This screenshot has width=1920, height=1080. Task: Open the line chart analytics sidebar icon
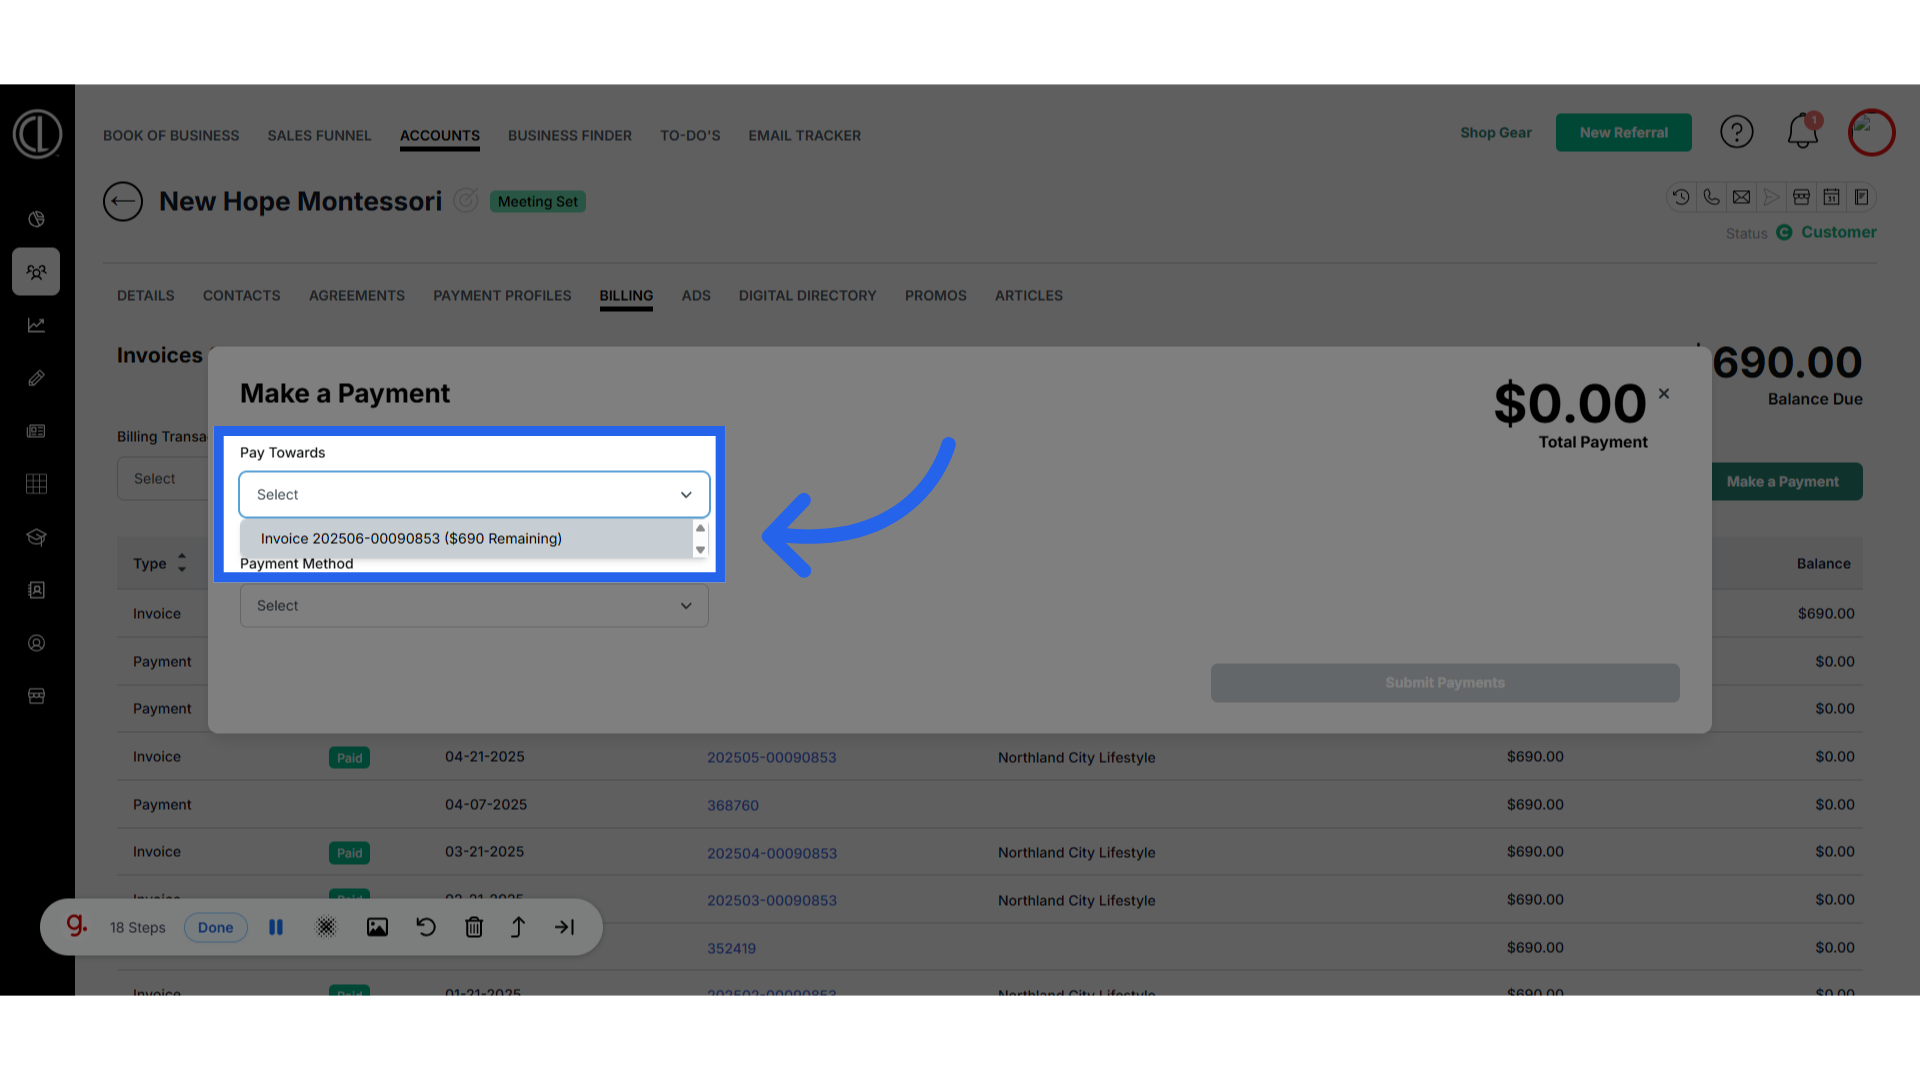(x=36, y=325)
